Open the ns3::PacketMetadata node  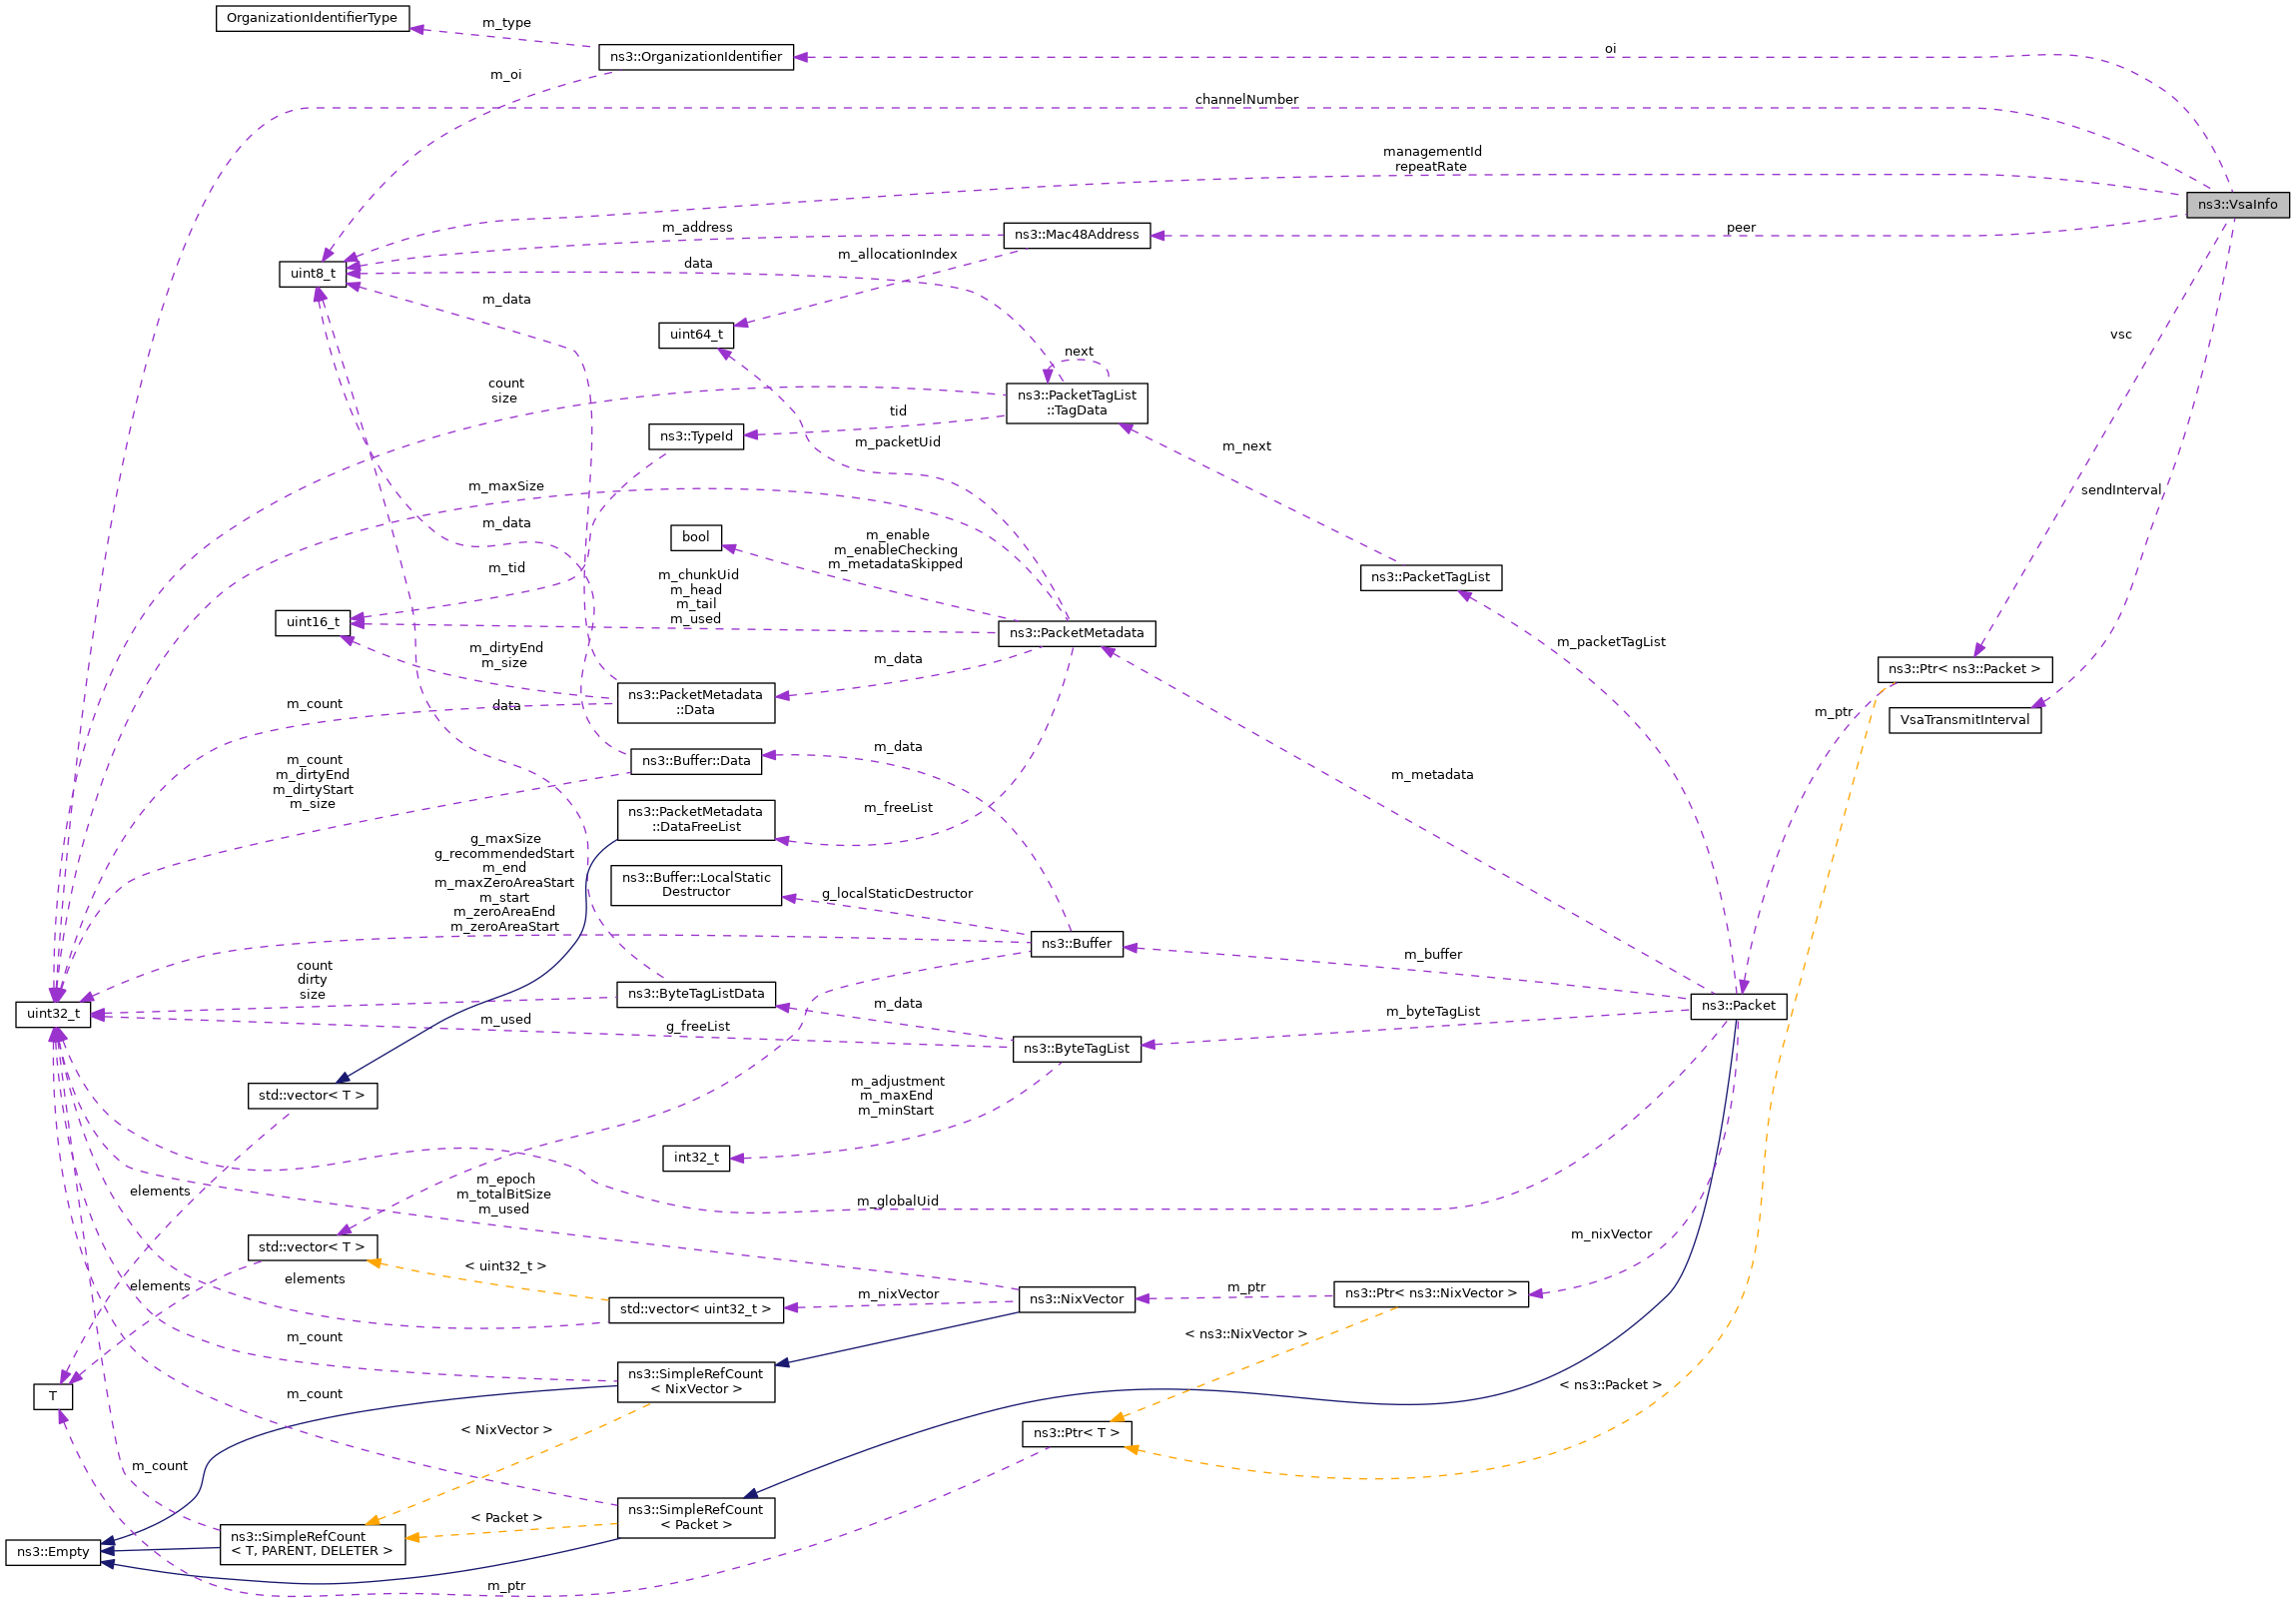tap(1076, 633)
